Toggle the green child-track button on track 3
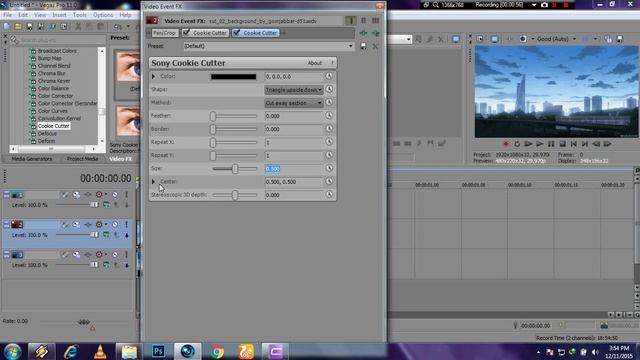 (106, 265)
